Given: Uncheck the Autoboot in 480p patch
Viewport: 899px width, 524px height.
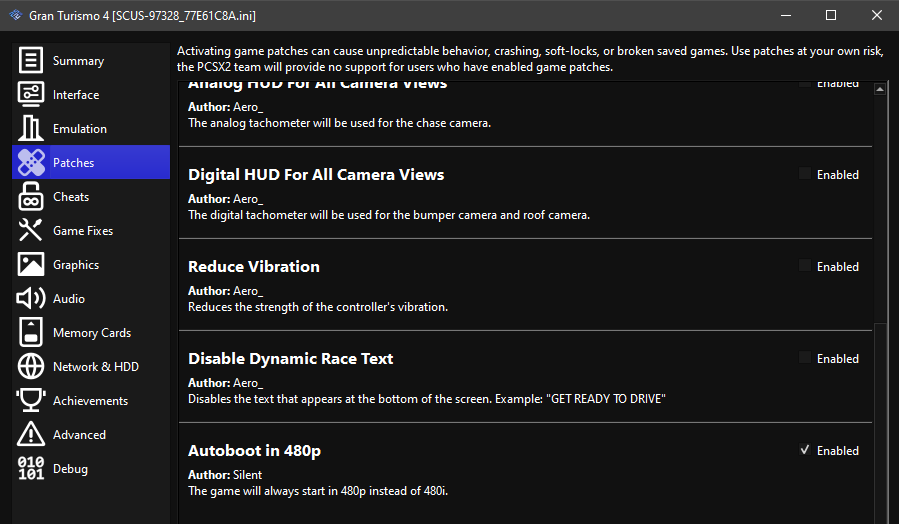Looking at the screenshot, I should (805, 450).
